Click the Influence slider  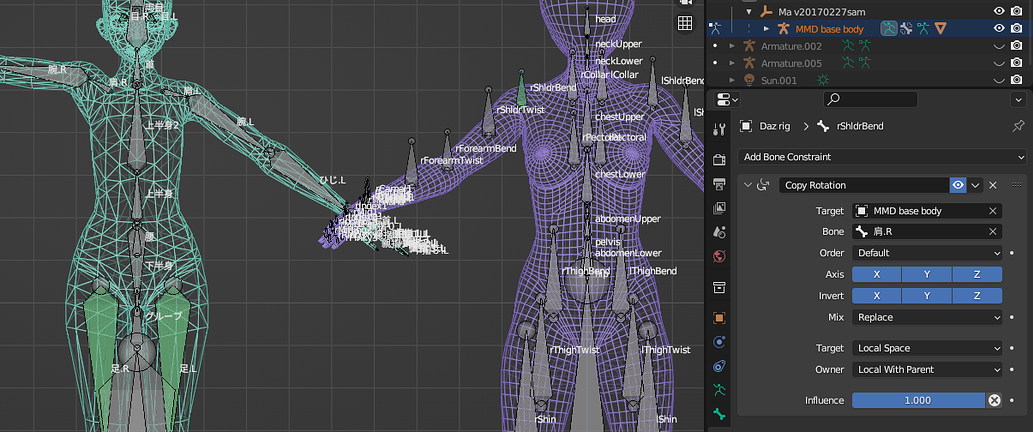918,400
